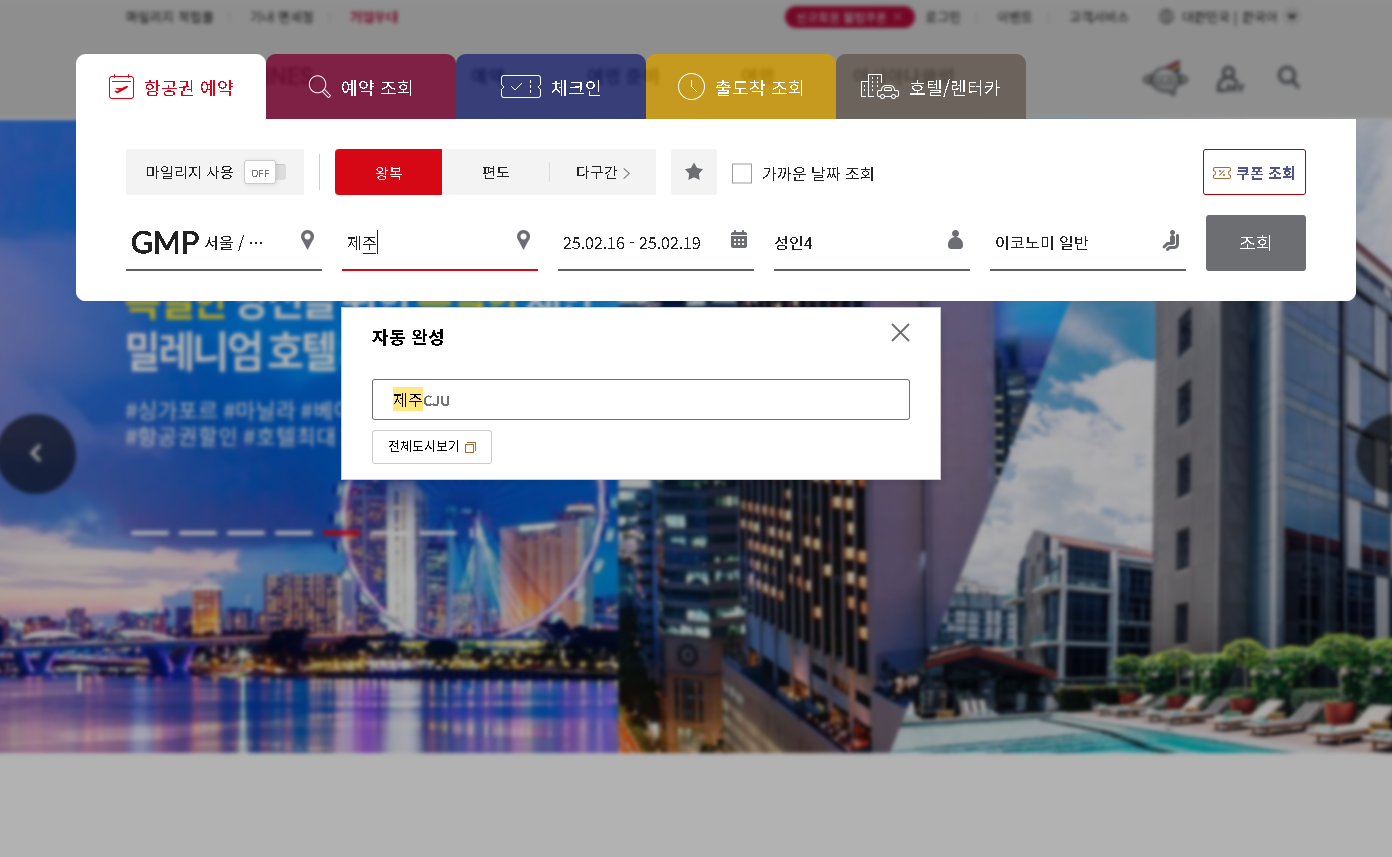The height and width of the screenshot is (857, 1392).
Task: Select the 편도 one-way trip option
Action: click(x=496, y=172)
